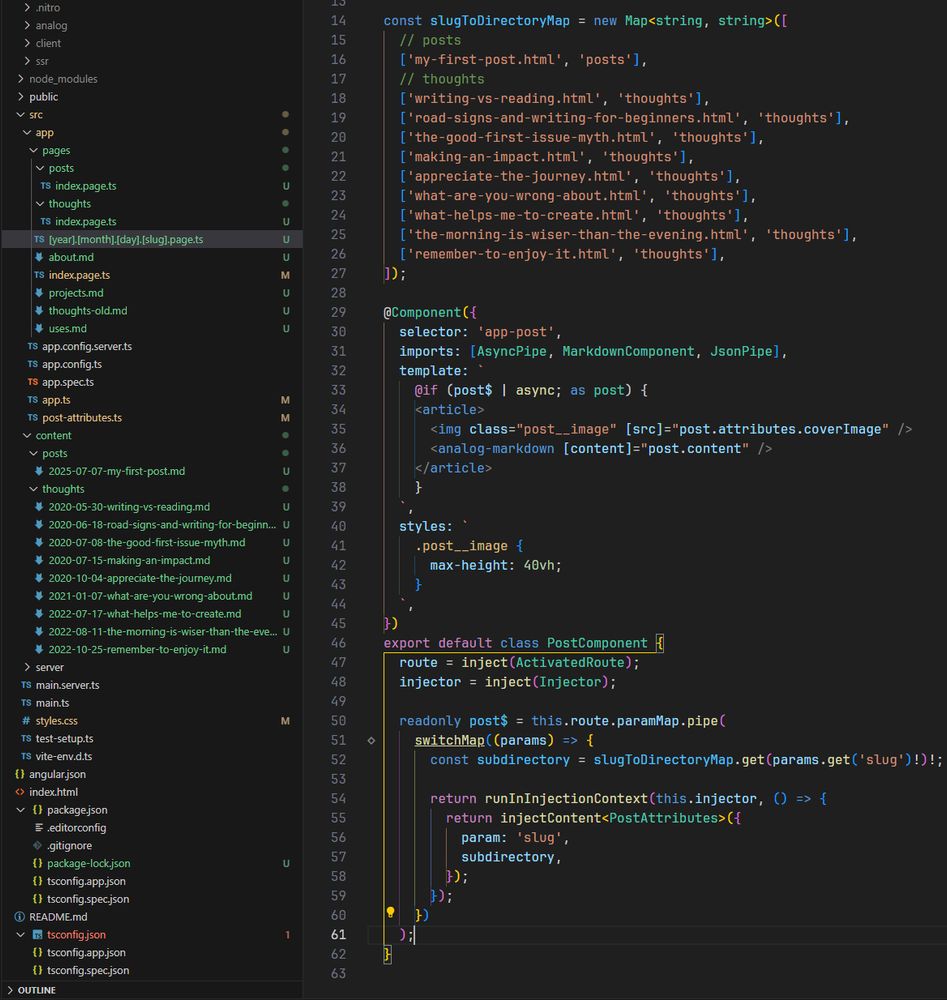This screenshot has height=1000, width=947.
Task: Click runInInjectionContext on line 54
Action: [x=566, y=798]
